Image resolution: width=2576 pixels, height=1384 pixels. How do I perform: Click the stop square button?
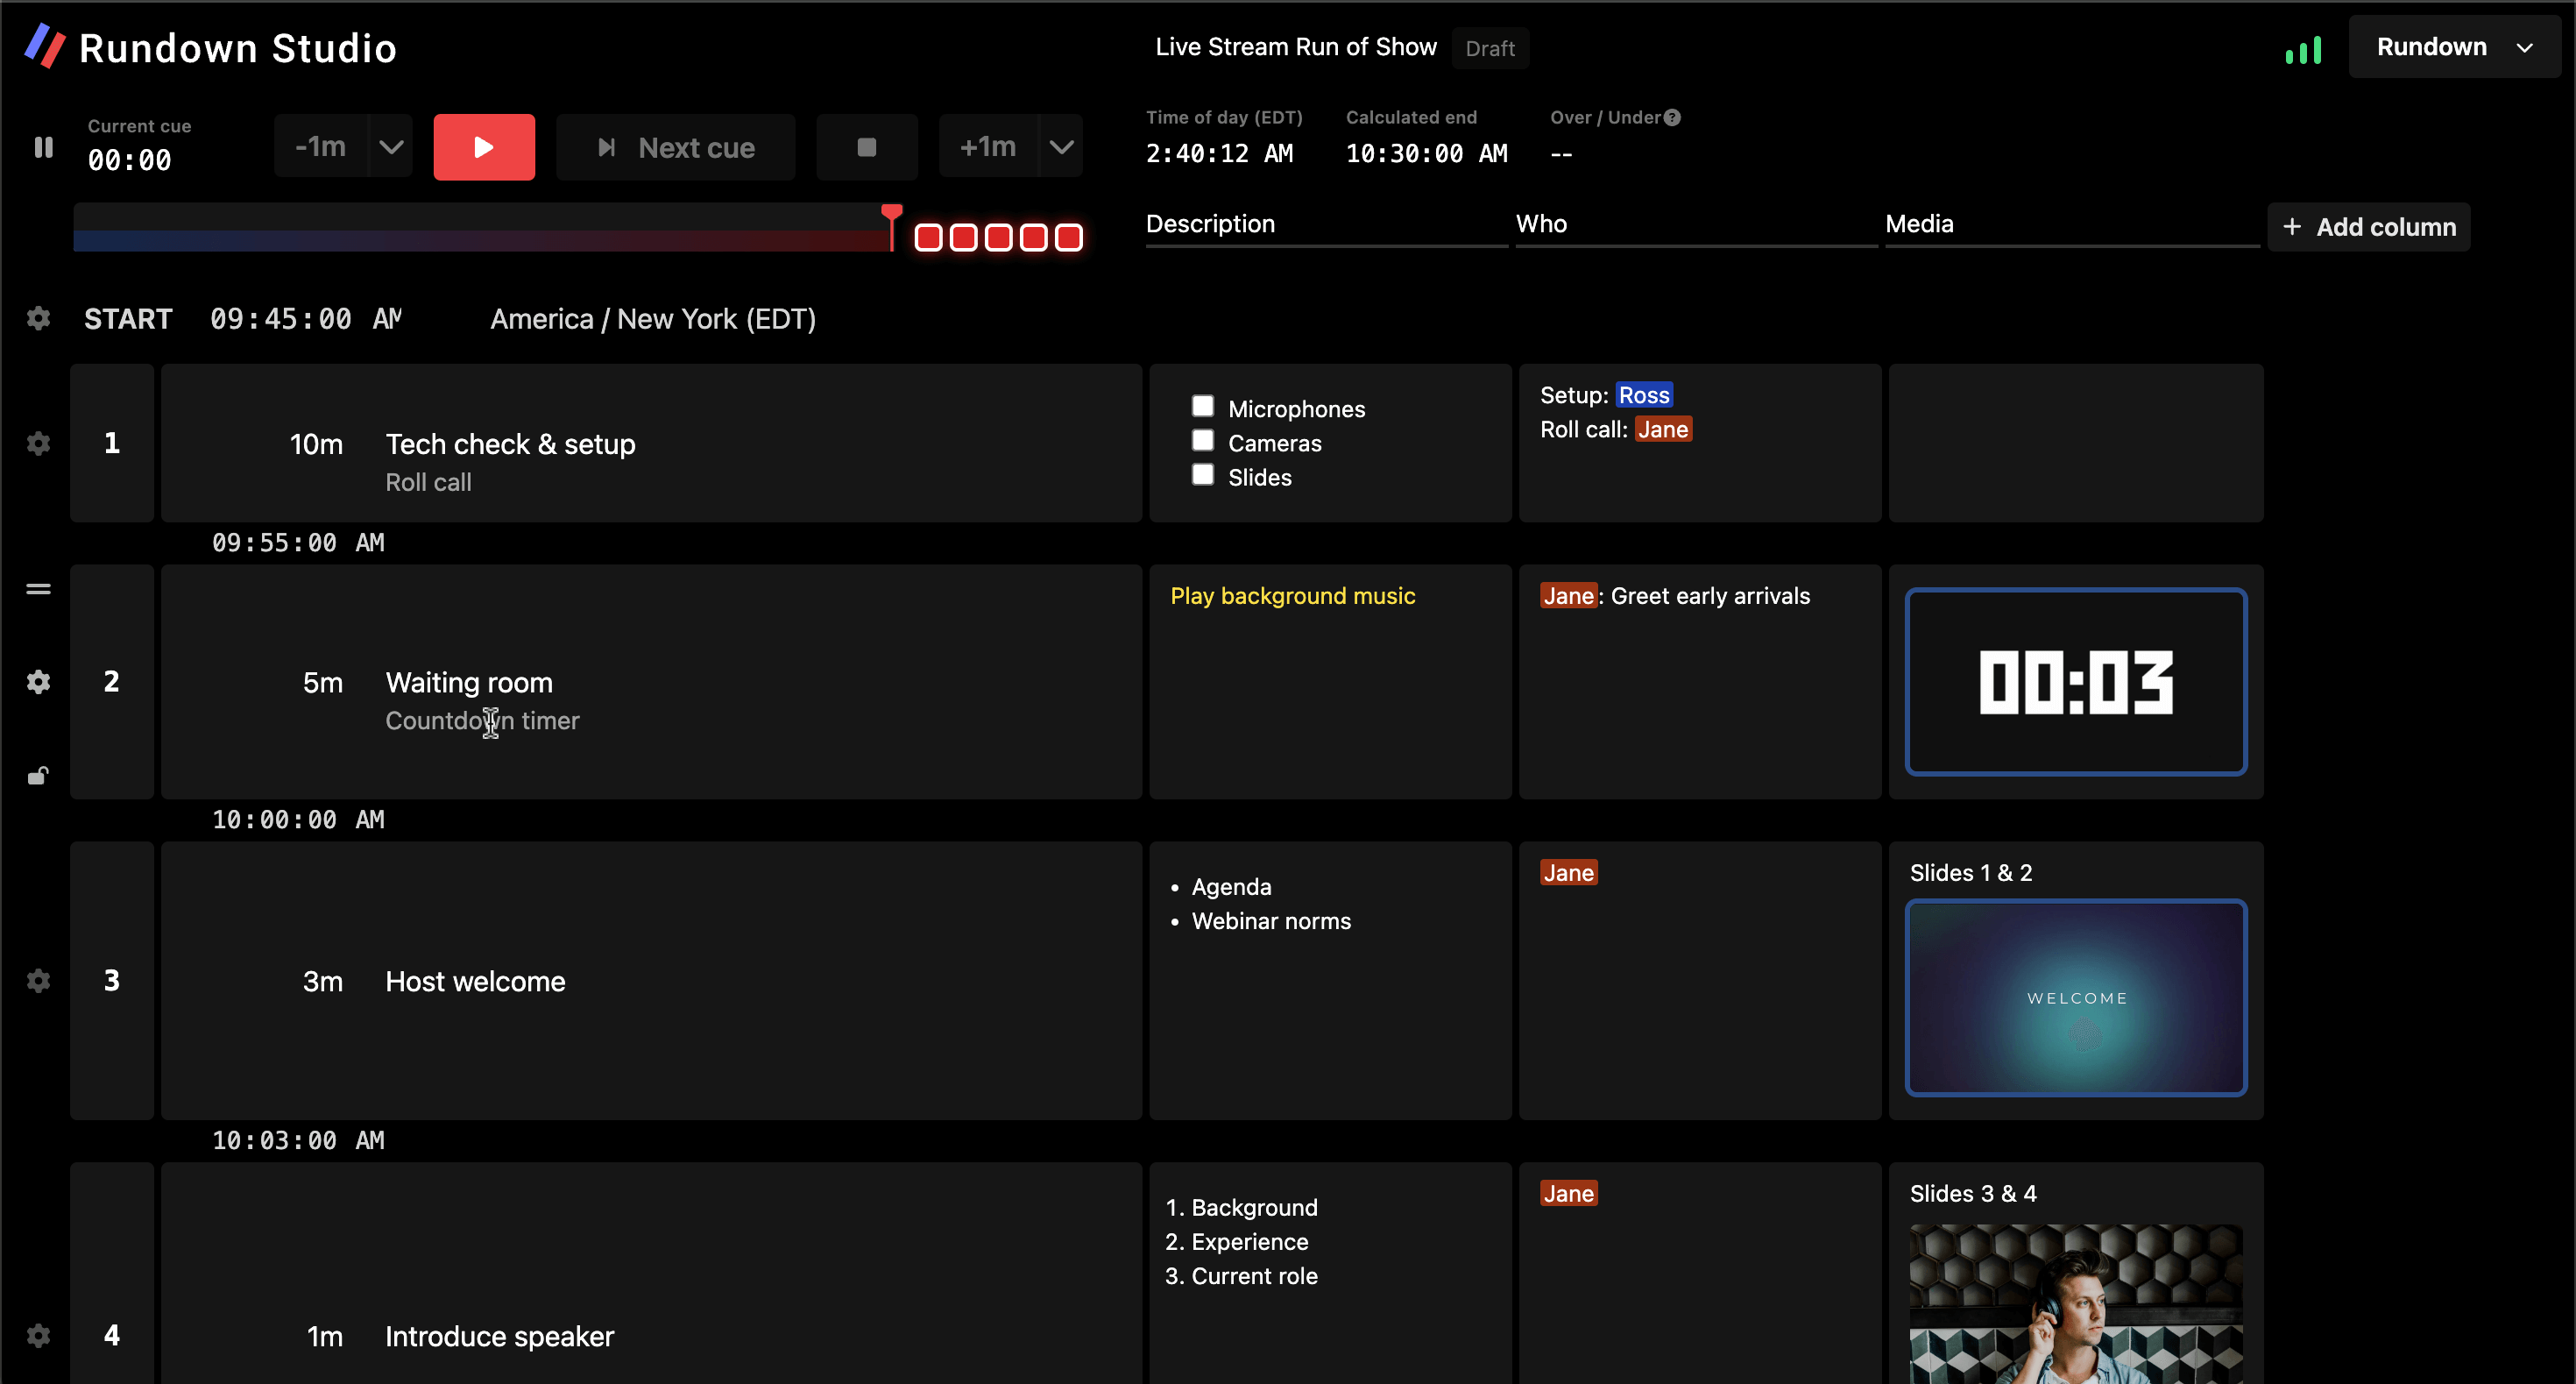coord(867,147)
